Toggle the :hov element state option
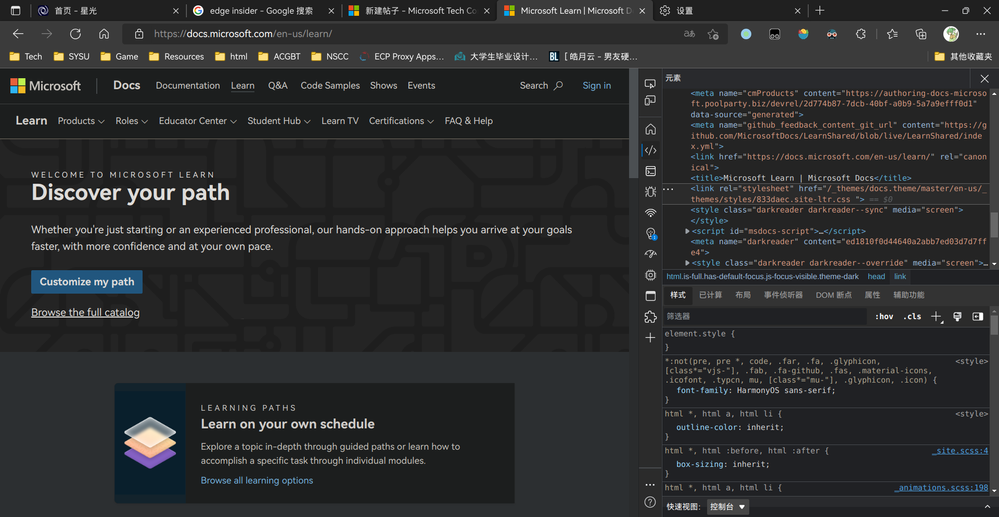The width and height of the screenshot is (999, 517). click(x=884, y=316)
